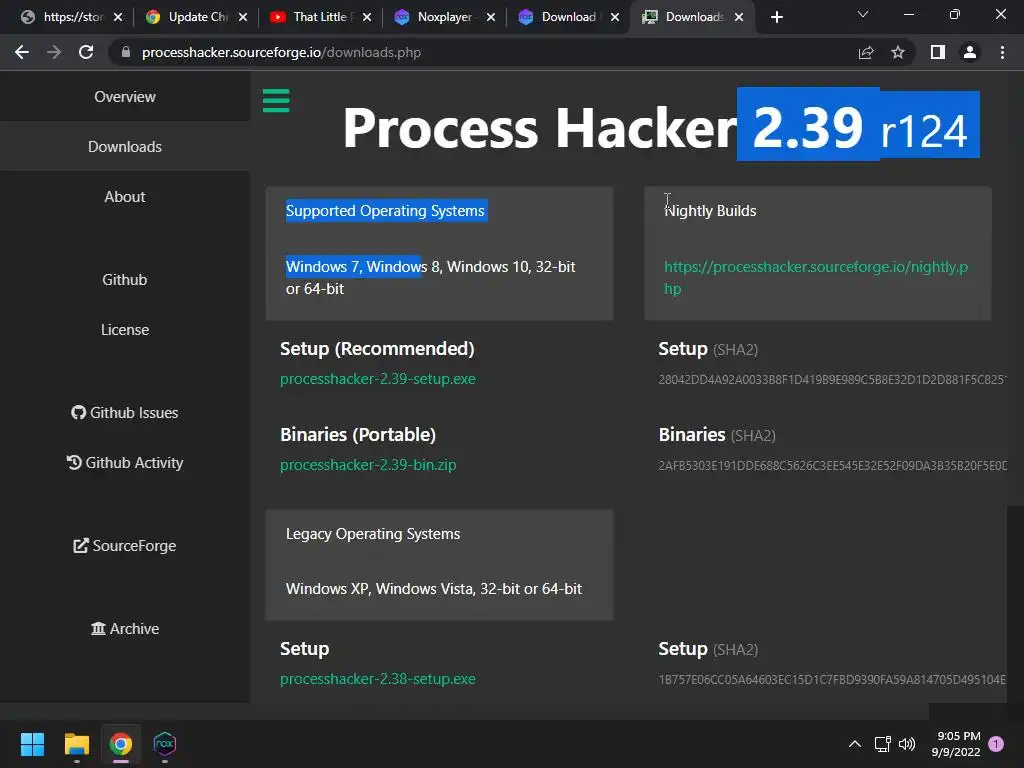Screen dimensions: 1024x768
Task: Bookmark this page with the star
Action: click(x=898, y=52)
